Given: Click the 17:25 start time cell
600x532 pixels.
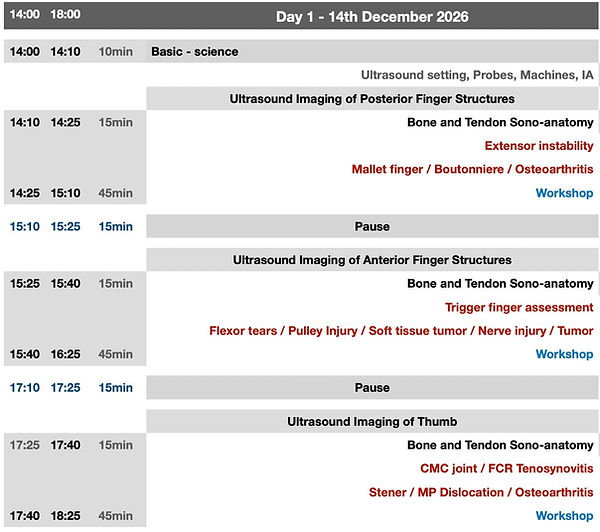Looking at the screenshot, I should pyautogui.click(x=25, y=445).
